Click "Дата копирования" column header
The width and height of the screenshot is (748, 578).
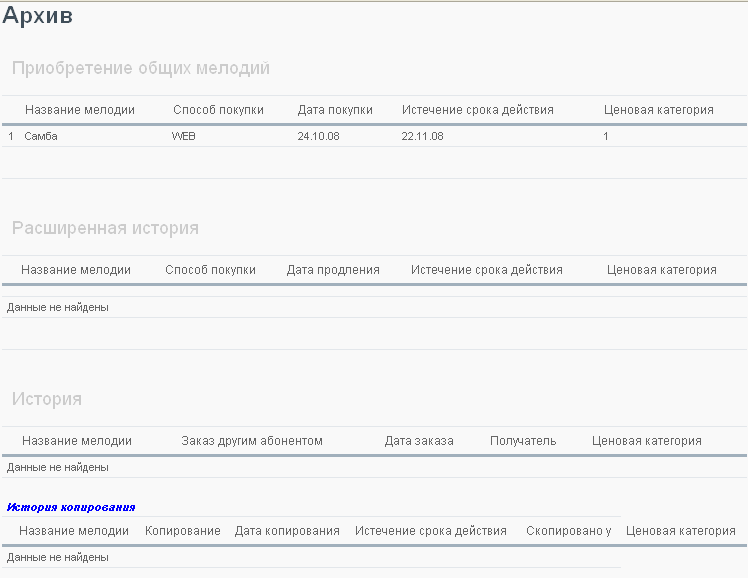coord(287,531)
